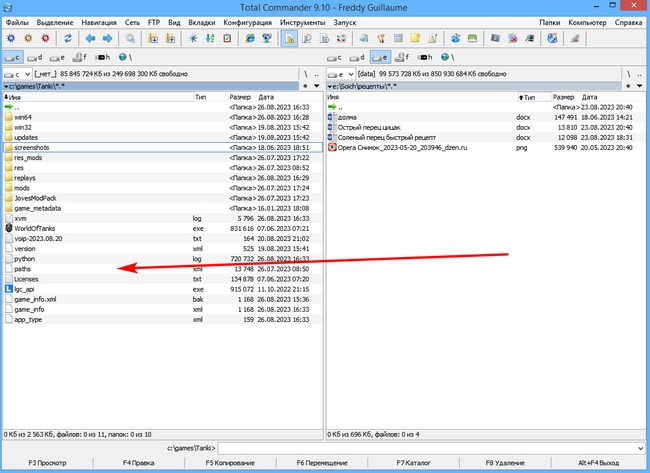This screenshot has height=473, width=650.
Task: Switch right panel to drive f
Action: click(x=402, y=57)
